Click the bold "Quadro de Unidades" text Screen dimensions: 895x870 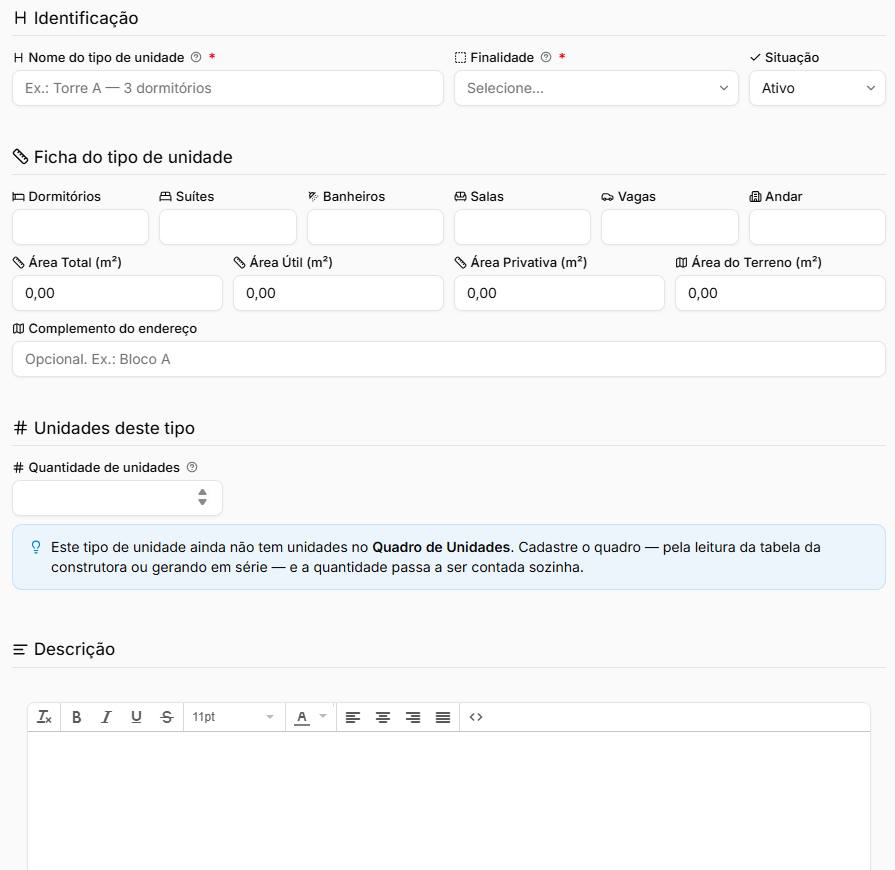click(441, 547)
